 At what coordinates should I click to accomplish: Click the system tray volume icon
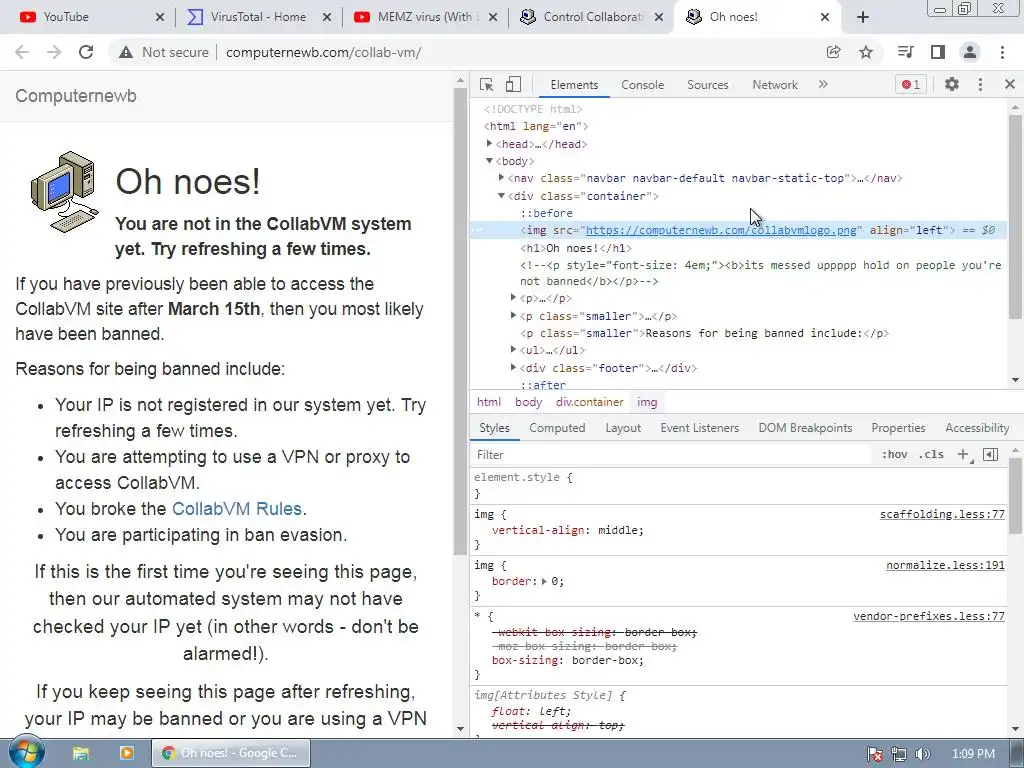coord(922,754)
